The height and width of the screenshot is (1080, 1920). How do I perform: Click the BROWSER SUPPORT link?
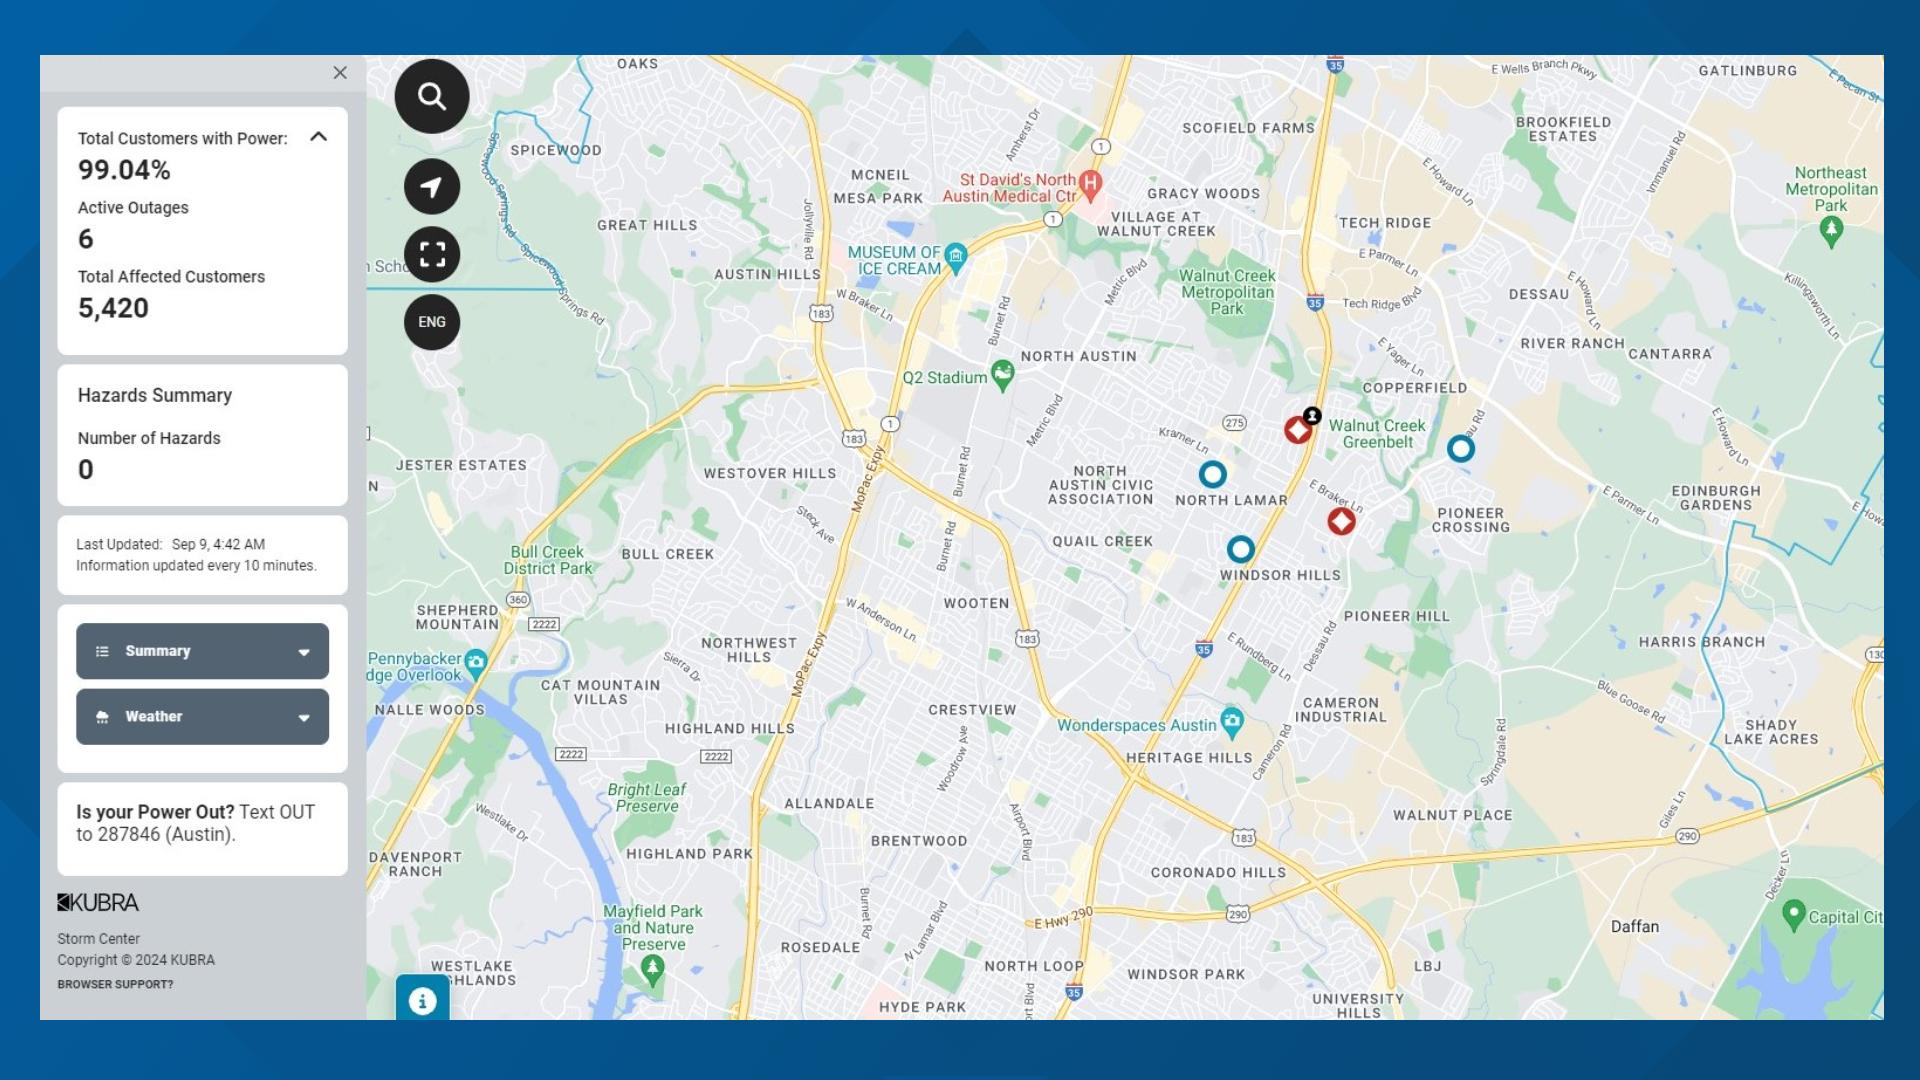113,984
